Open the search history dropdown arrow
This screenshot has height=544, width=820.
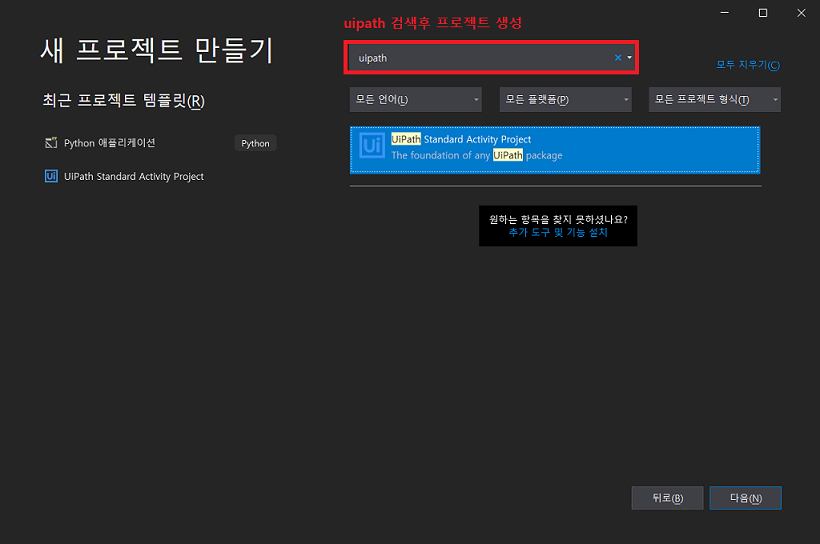(629, 58)
